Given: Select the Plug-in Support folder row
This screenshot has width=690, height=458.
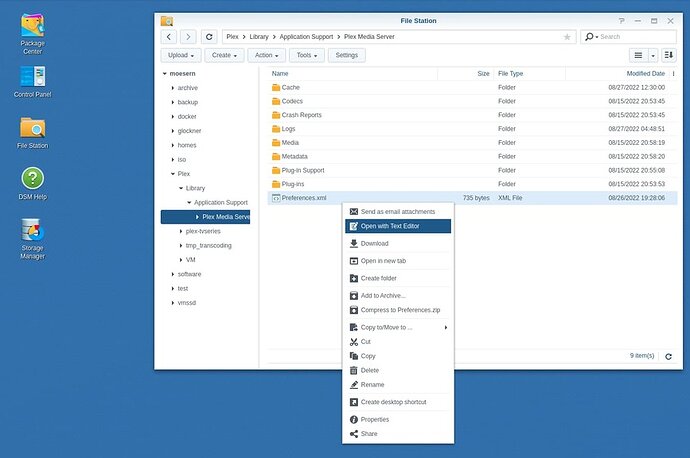Looking at the screenshot, I should [x=473, y=170].
